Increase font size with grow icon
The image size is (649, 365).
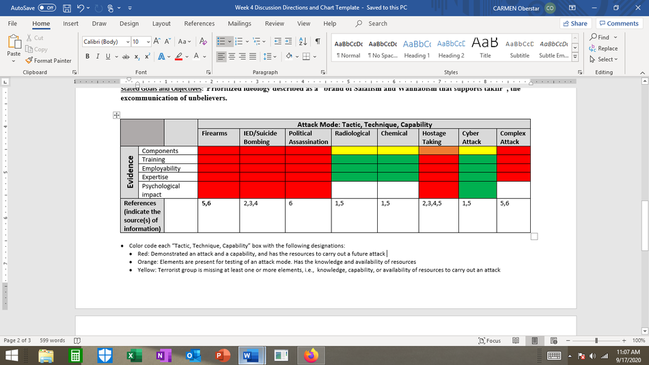point(156,41)
